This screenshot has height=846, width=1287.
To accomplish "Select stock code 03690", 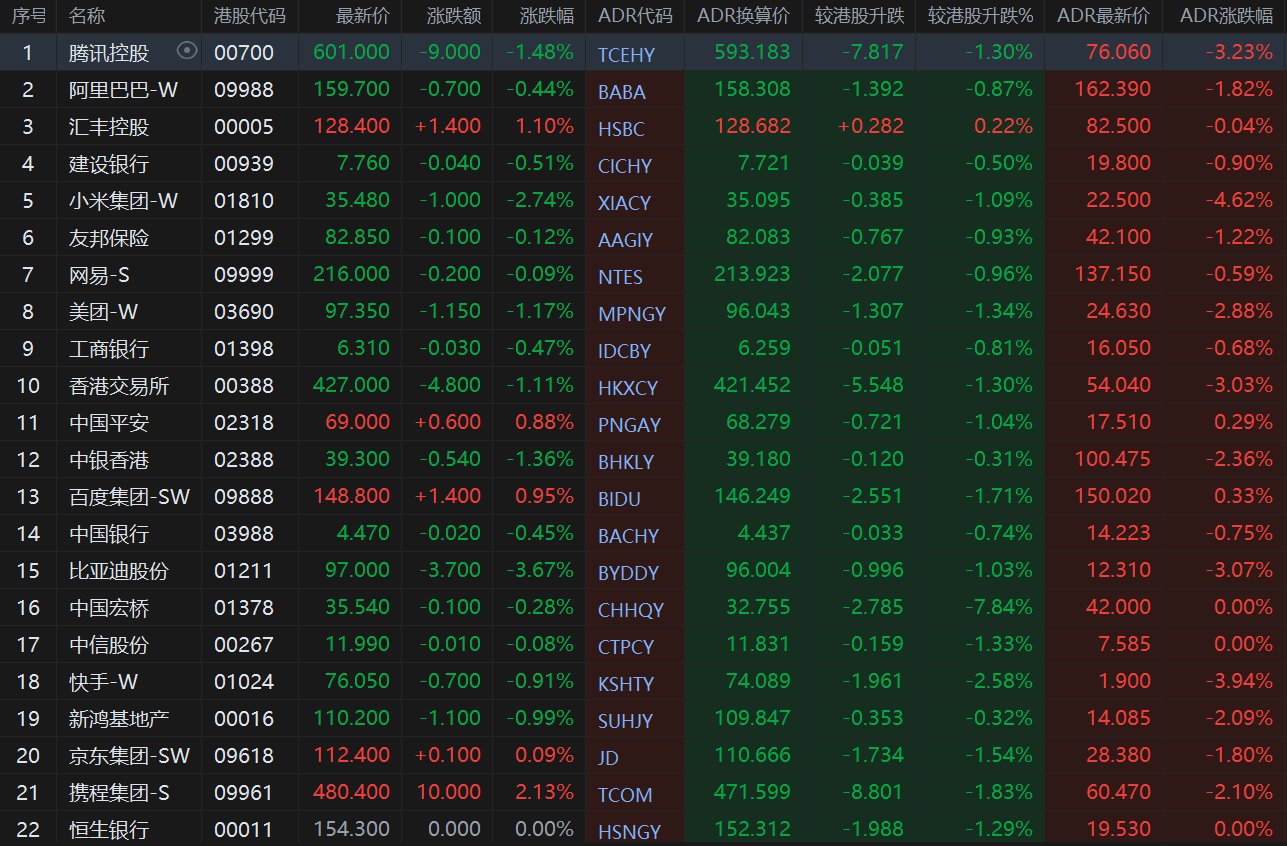I will point(244,312).
